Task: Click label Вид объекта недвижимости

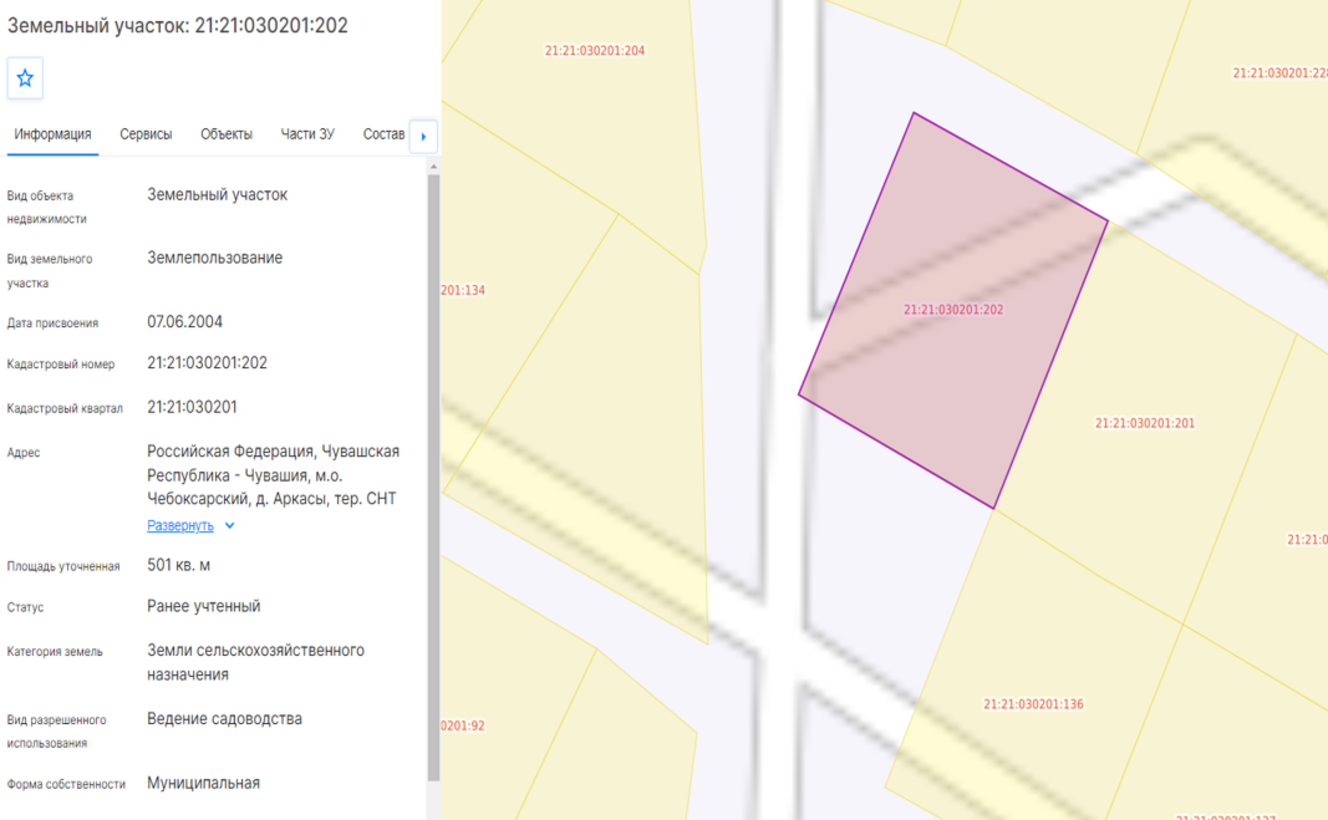Action: [47, 207]
